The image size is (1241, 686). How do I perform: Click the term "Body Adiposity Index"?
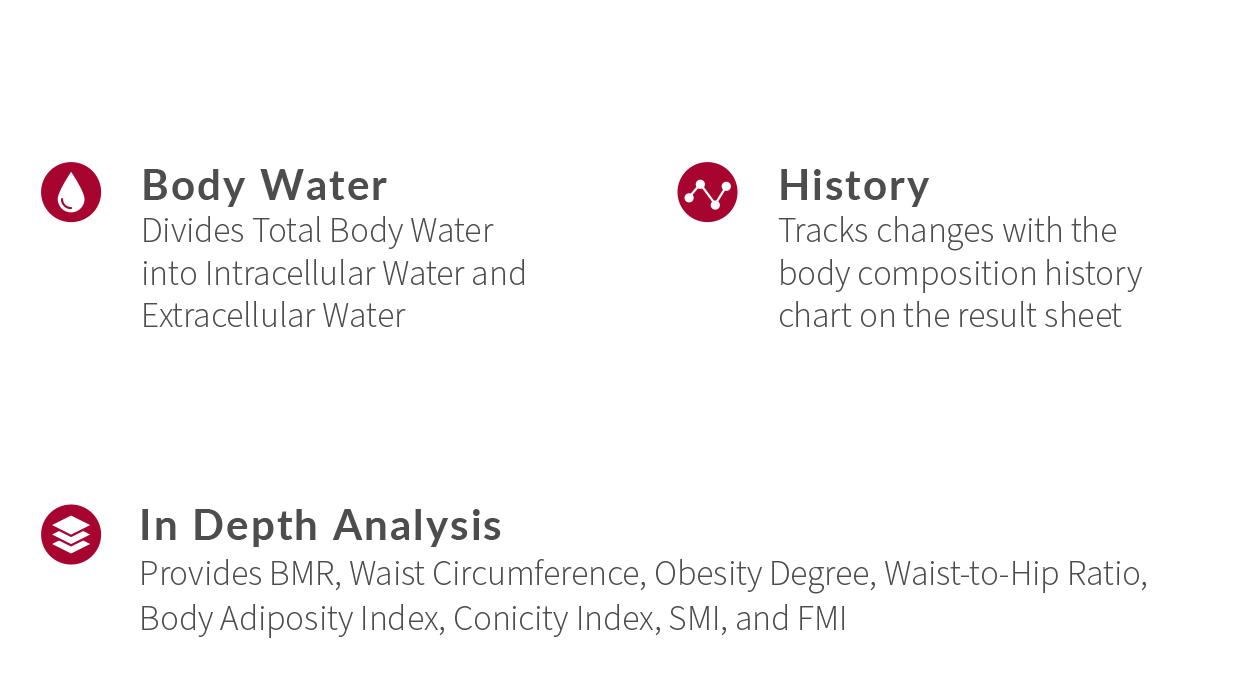(289, 618)
